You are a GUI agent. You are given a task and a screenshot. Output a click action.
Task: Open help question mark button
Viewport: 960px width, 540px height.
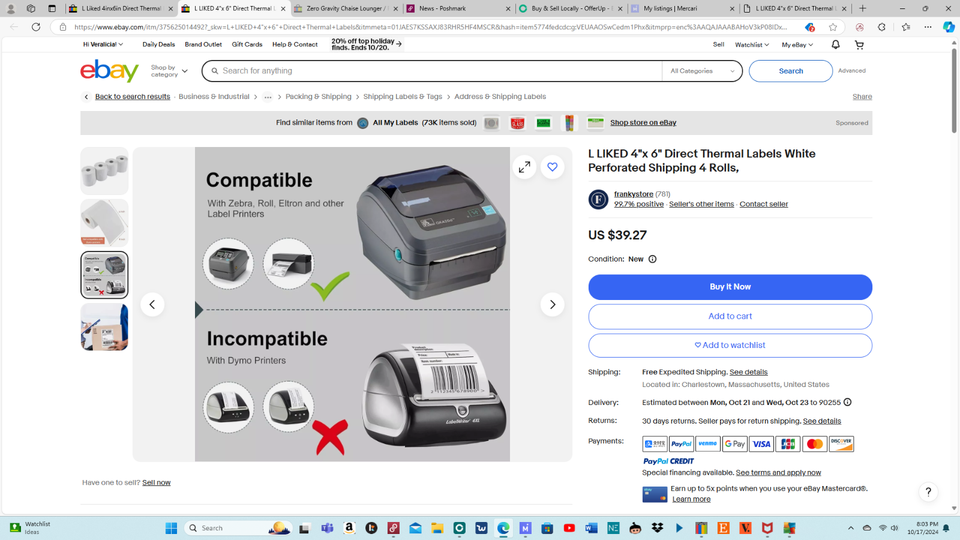pyautogui.click(x=928, y=491)
